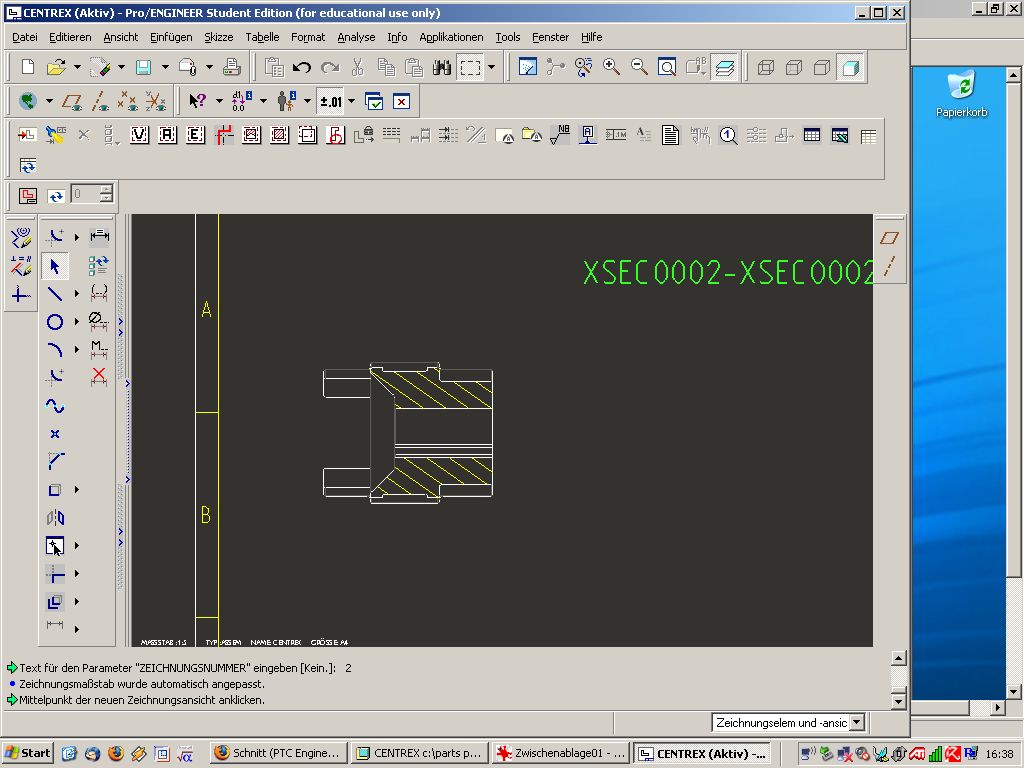
Task: Click the Print icon in toolbar
Action: click(x=232, y=68)
